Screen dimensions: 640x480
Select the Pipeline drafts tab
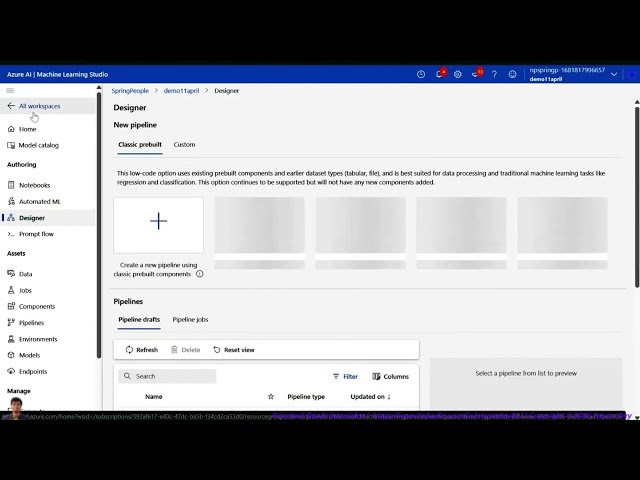point(139,320)
